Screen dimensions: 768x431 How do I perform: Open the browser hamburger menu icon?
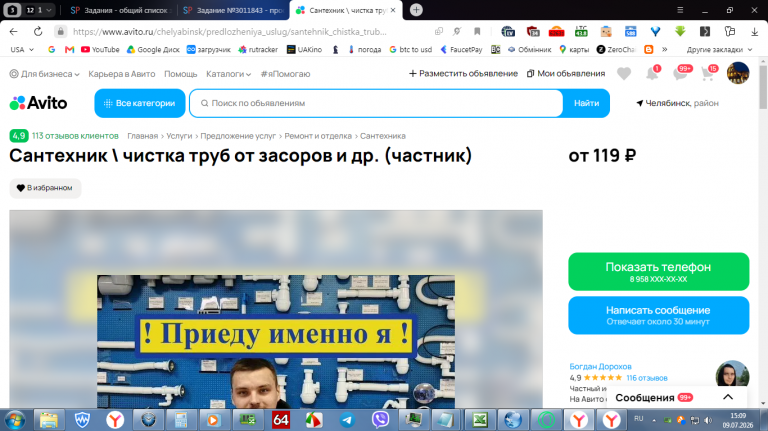(x=680, y=10)
